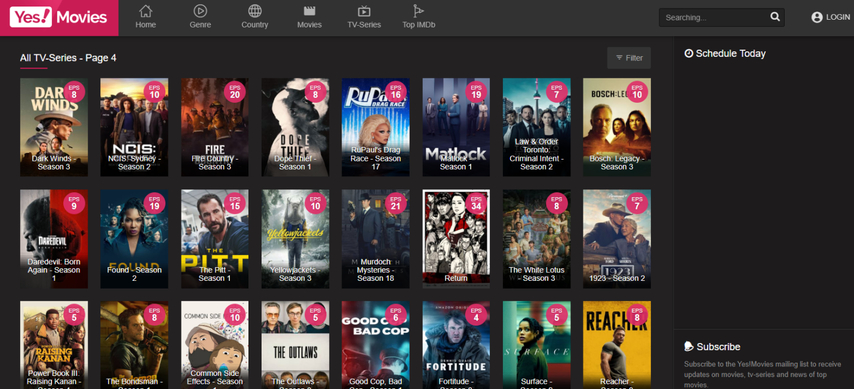Viewport: 854px width, 389px height.
Task: Open The White Lotus Season 3 poster
Action: [x=536, y=239]
